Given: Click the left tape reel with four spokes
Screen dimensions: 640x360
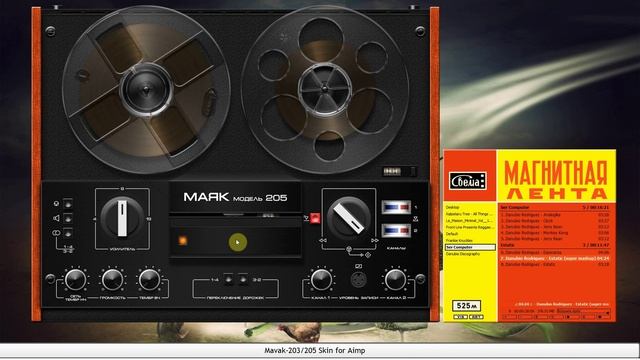Looking at the screenshot, I should point(146,90).
